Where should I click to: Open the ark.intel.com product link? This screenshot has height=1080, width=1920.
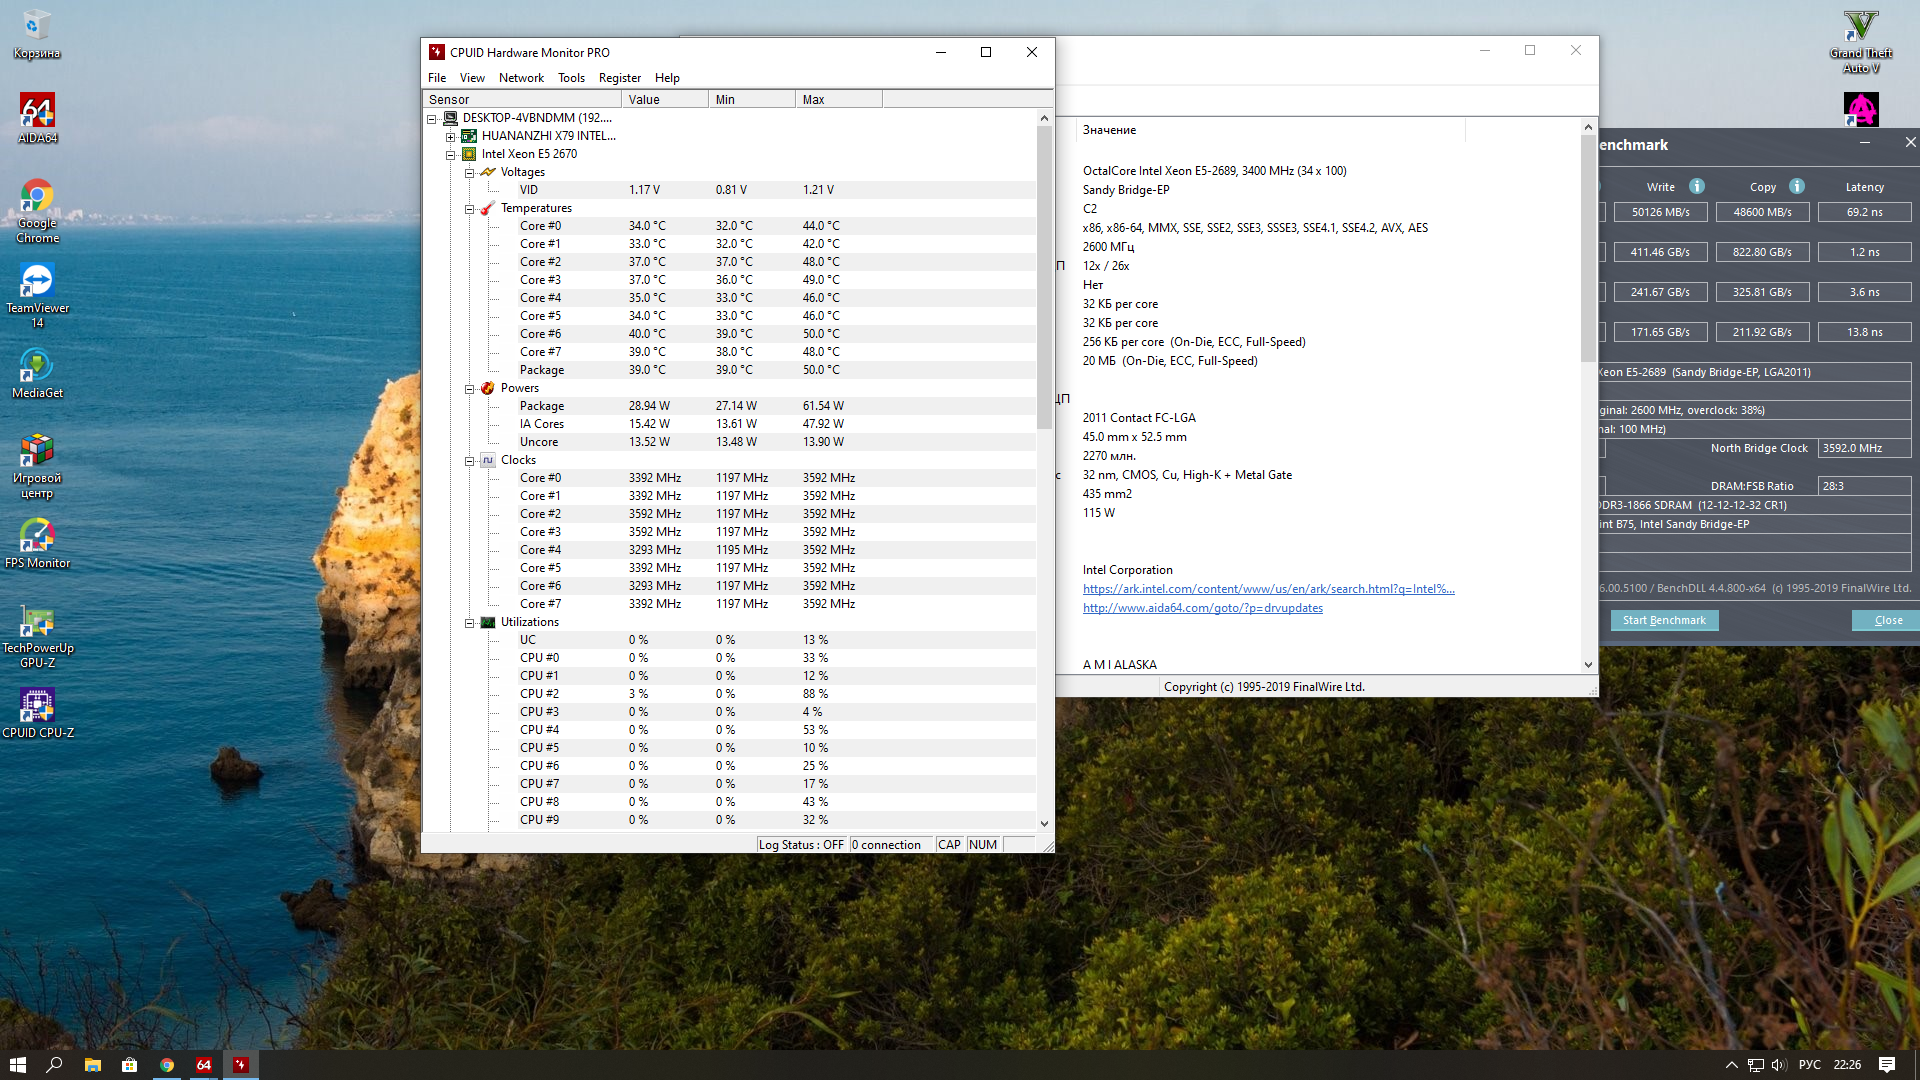point(1268,589)
